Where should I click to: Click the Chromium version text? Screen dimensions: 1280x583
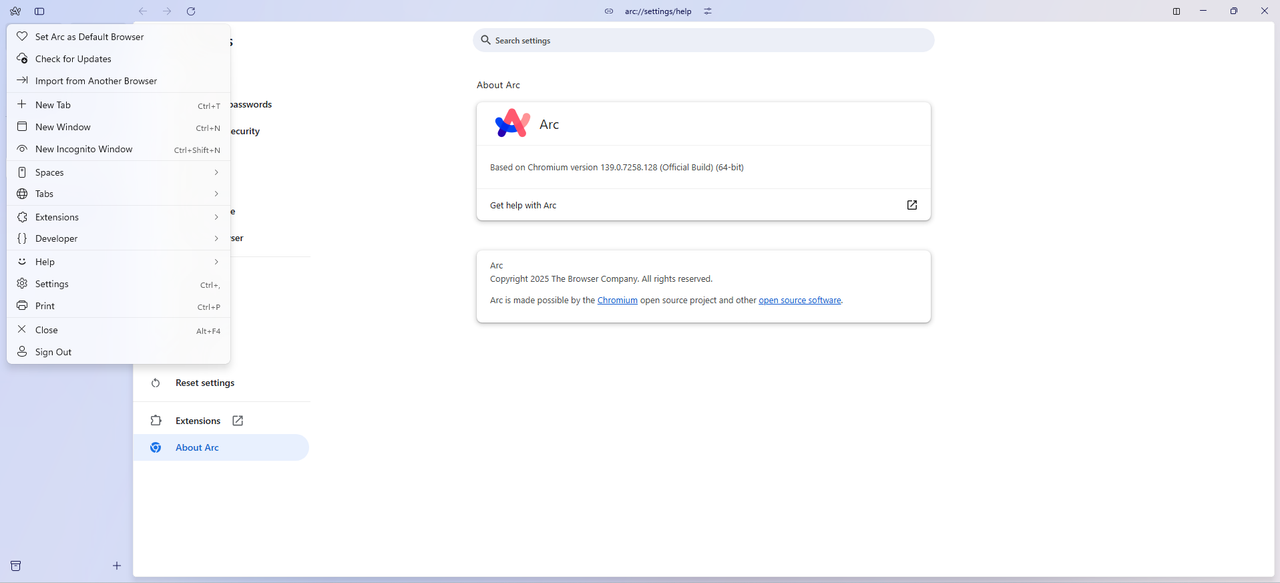[x=617, y=167]
